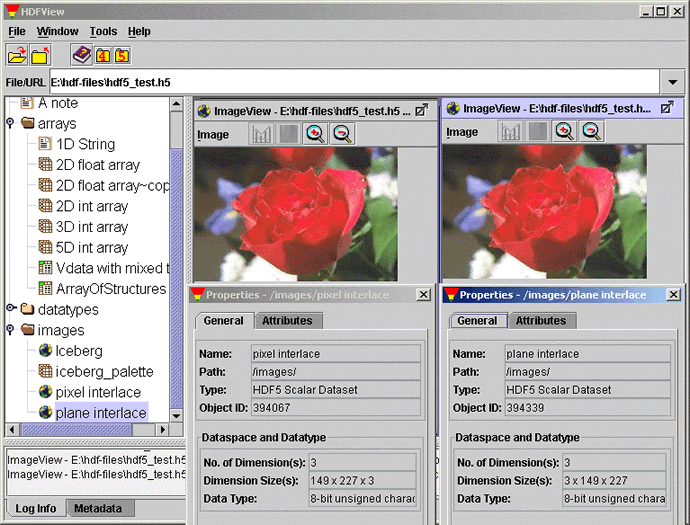Zoom in on the left ImageView
The image size is (690, 525).
(316, 133)
